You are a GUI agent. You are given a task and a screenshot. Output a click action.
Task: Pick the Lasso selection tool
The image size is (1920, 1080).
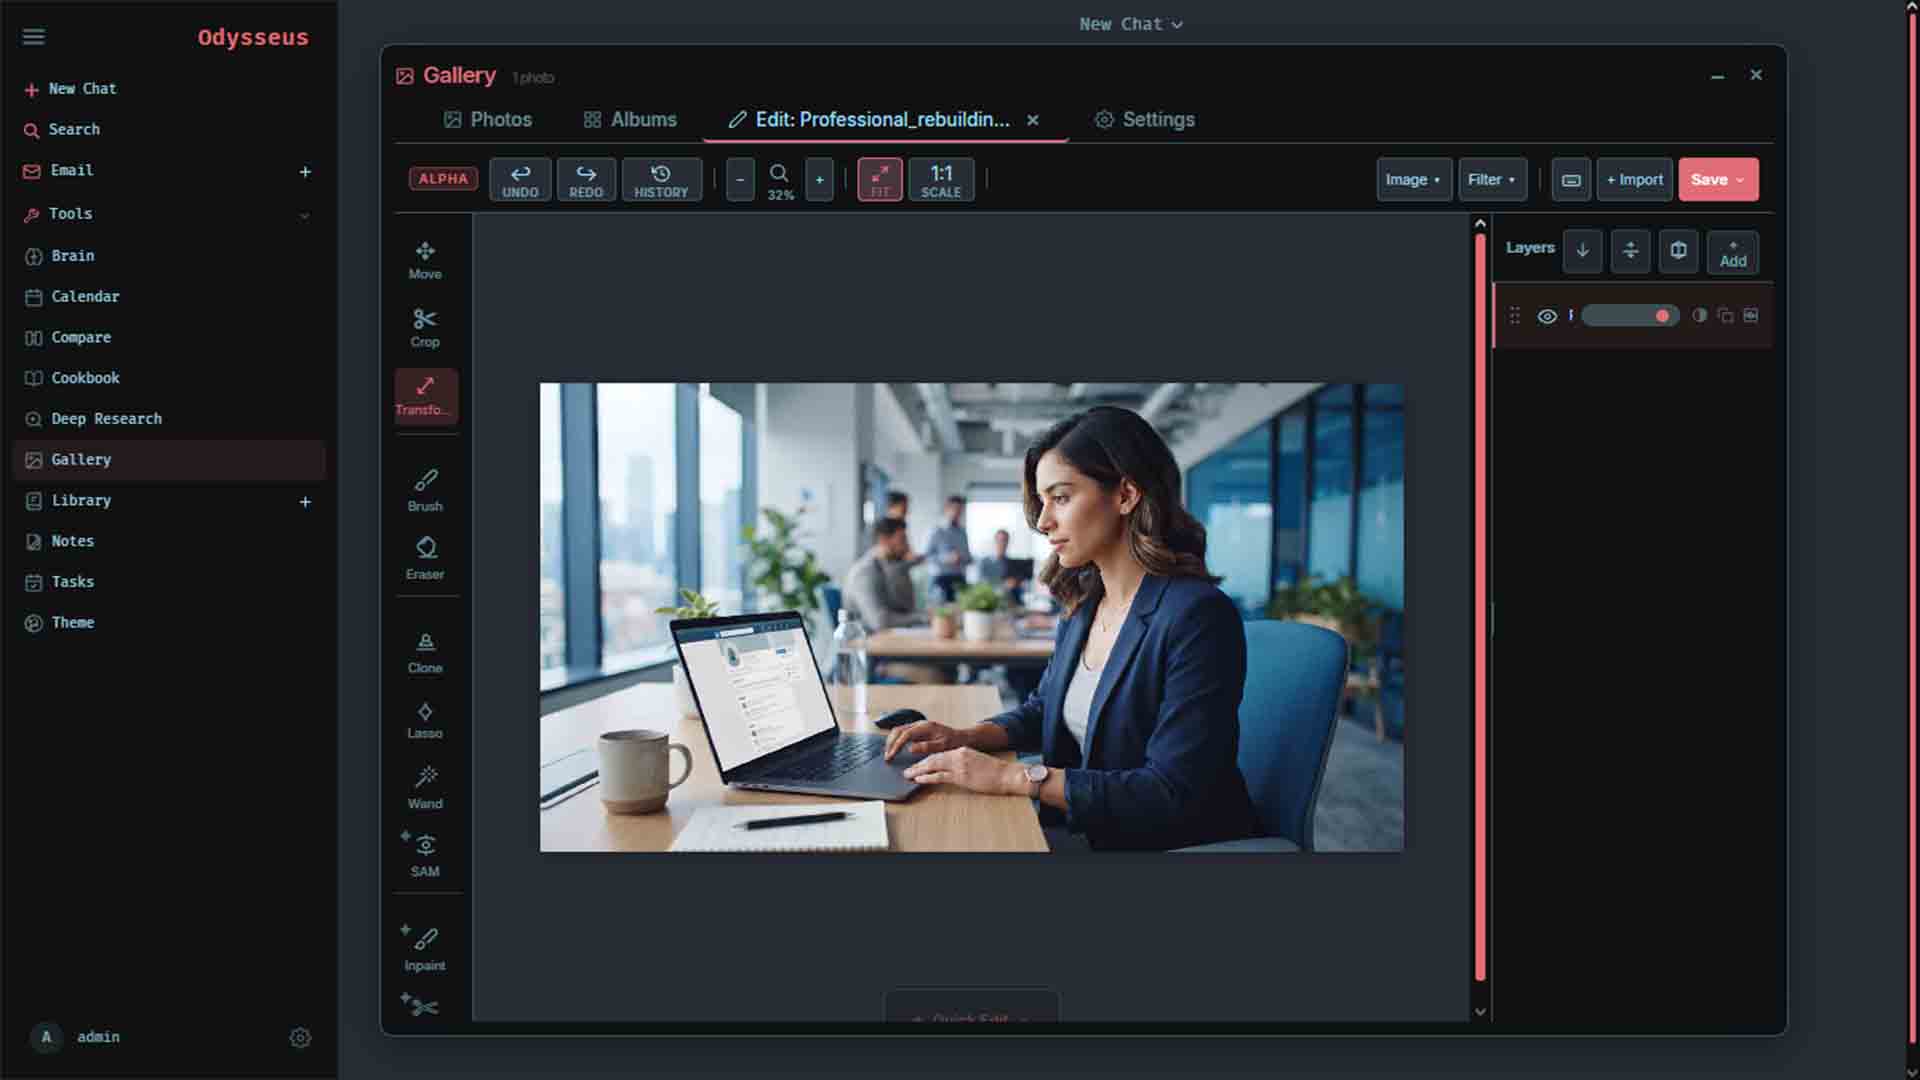425,720
